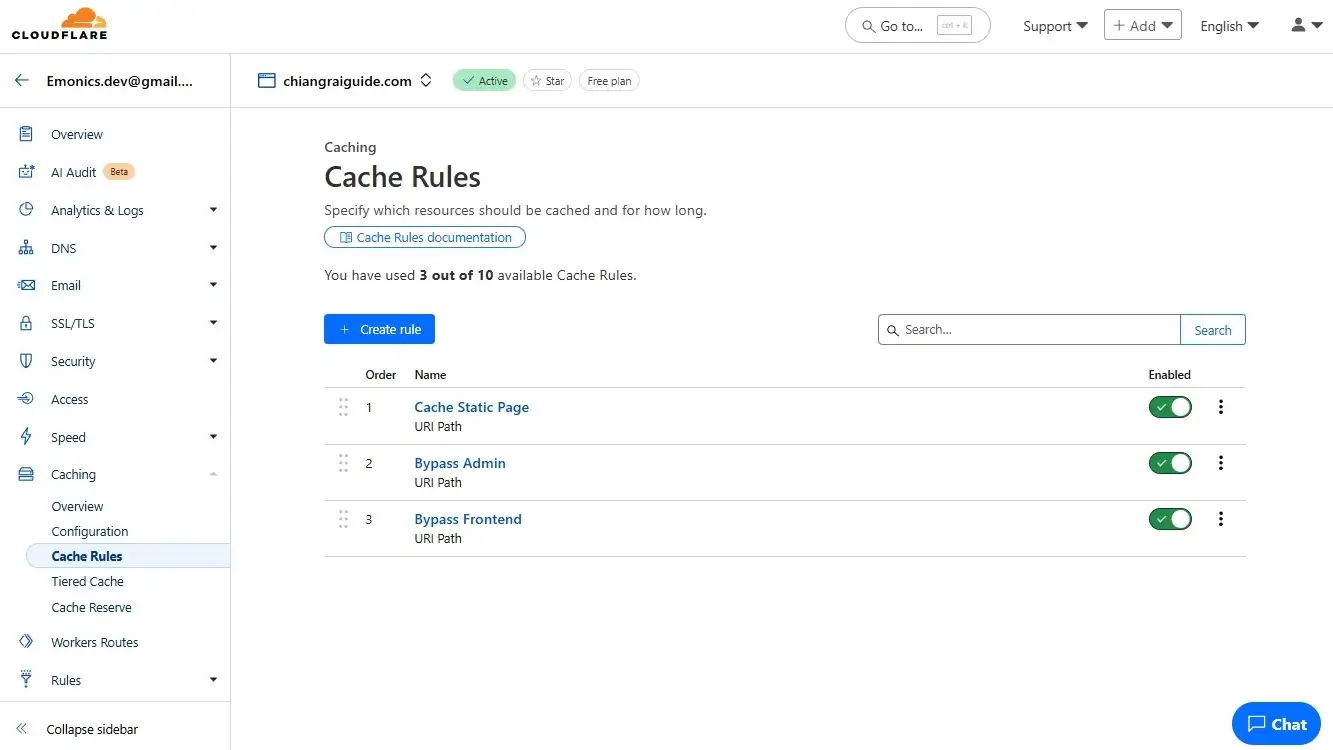Viewport: 1333px width, 750px height.
Task: Open Workers Routes in the sidebar
Action: pos(95,642)
